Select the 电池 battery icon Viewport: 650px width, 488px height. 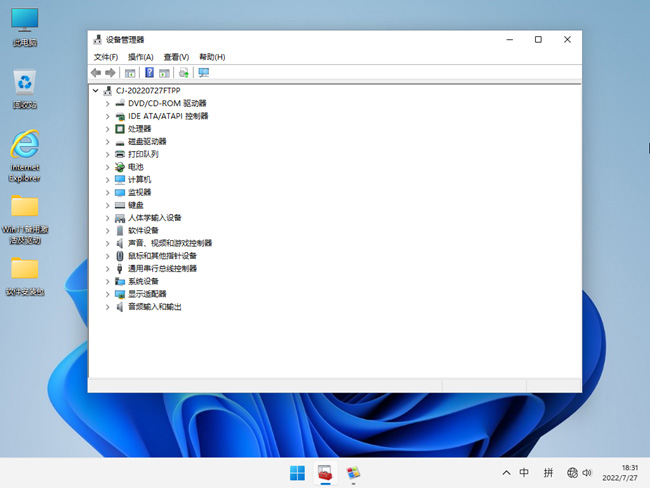[x=120, y=167]
